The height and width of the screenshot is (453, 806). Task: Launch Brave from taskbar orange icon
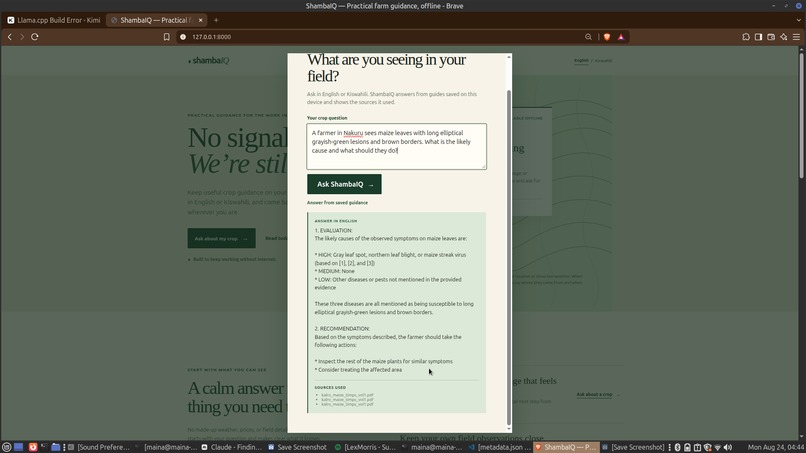point(33,447)
